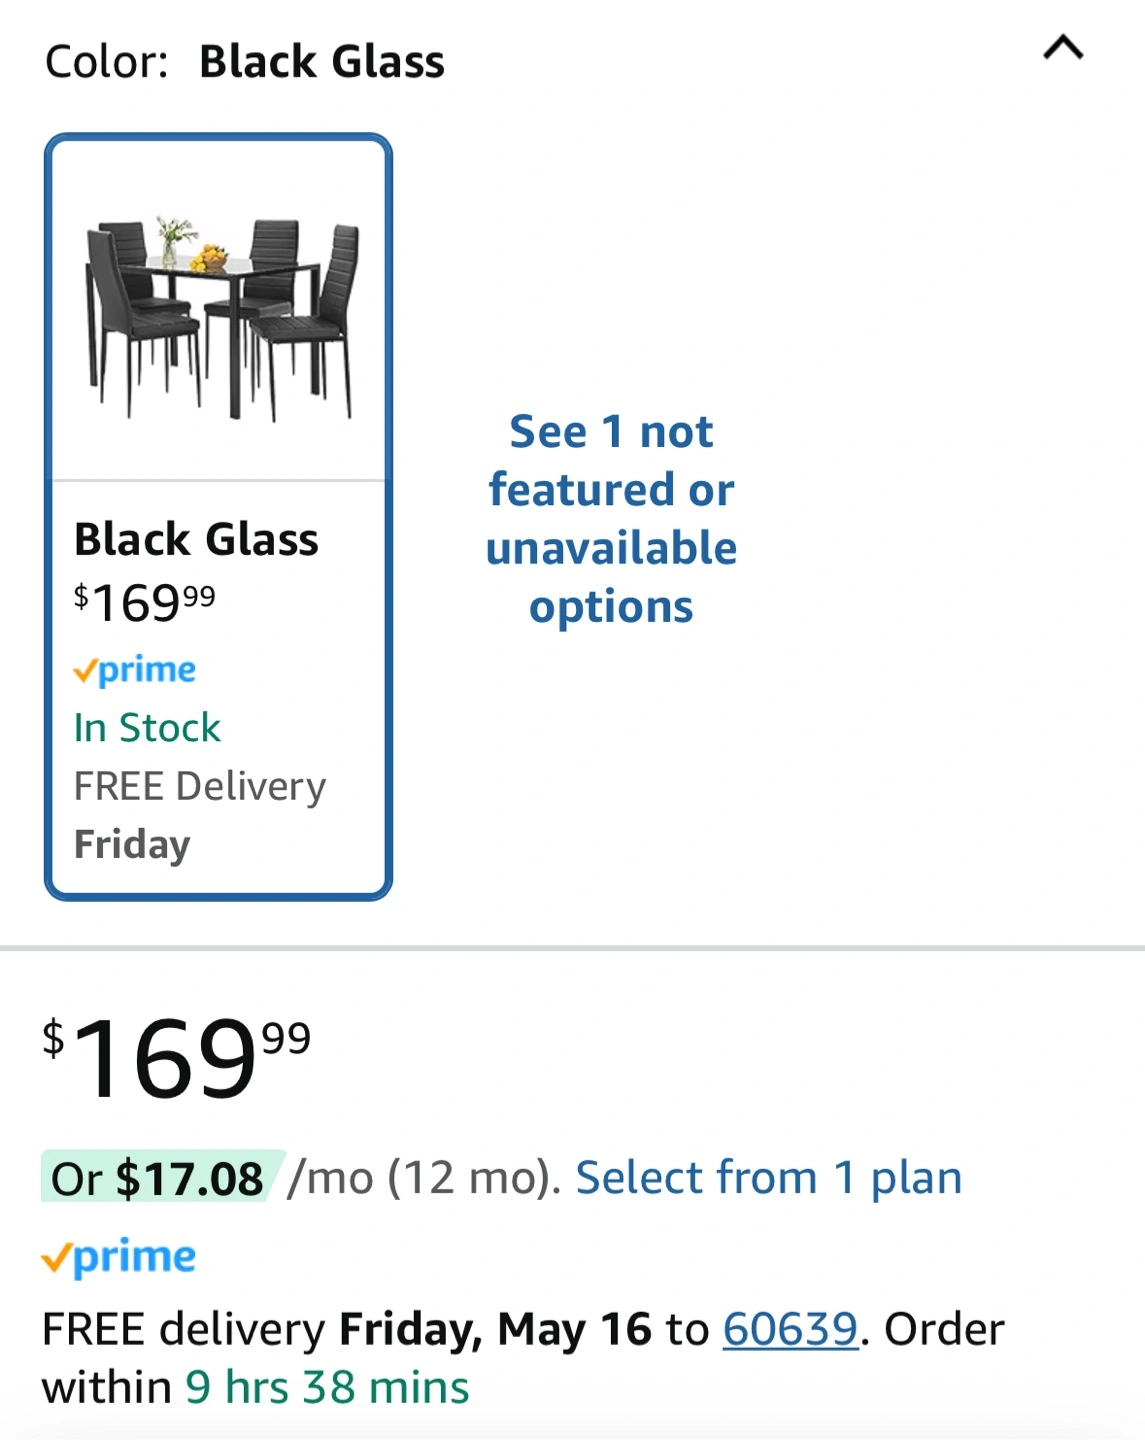Click the prime checkmark logo below price
1145x1440 pixels.
[x=119, y=1257]
